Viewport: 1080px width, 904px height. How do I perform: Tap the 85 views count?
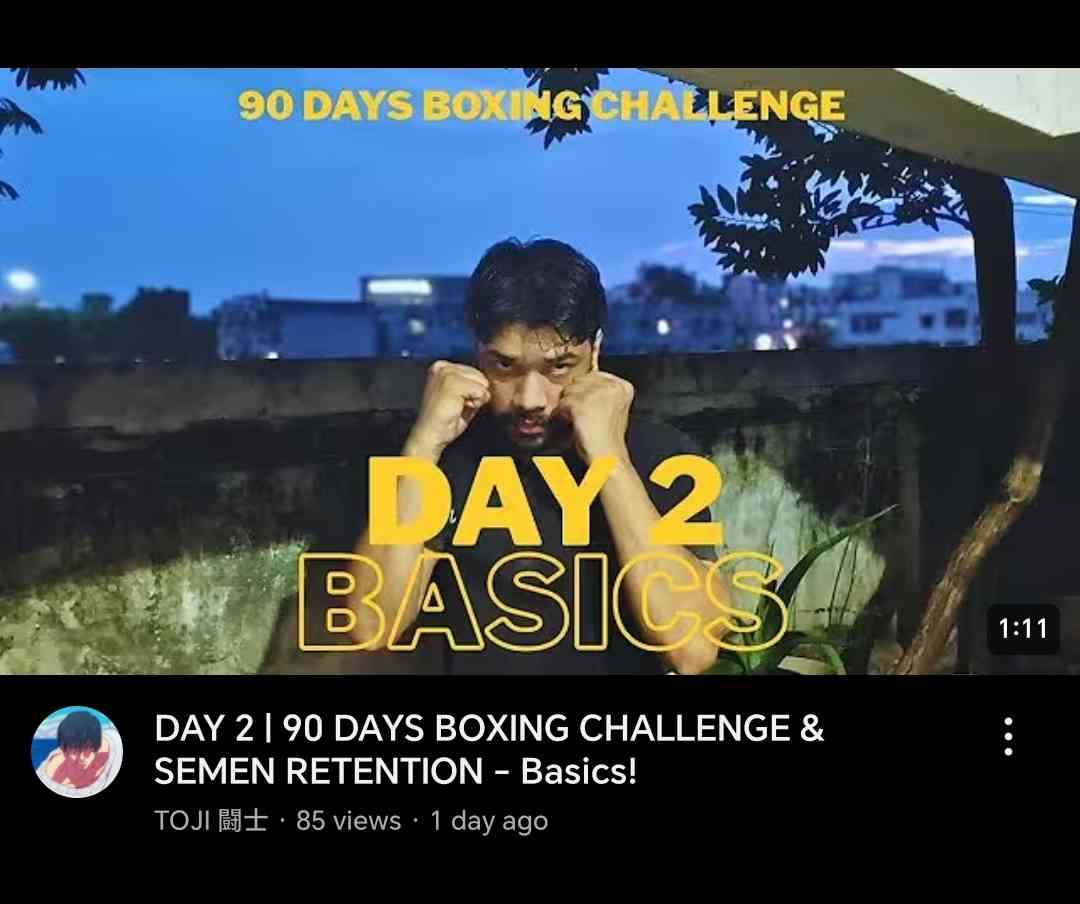click(x=349, y=821)
